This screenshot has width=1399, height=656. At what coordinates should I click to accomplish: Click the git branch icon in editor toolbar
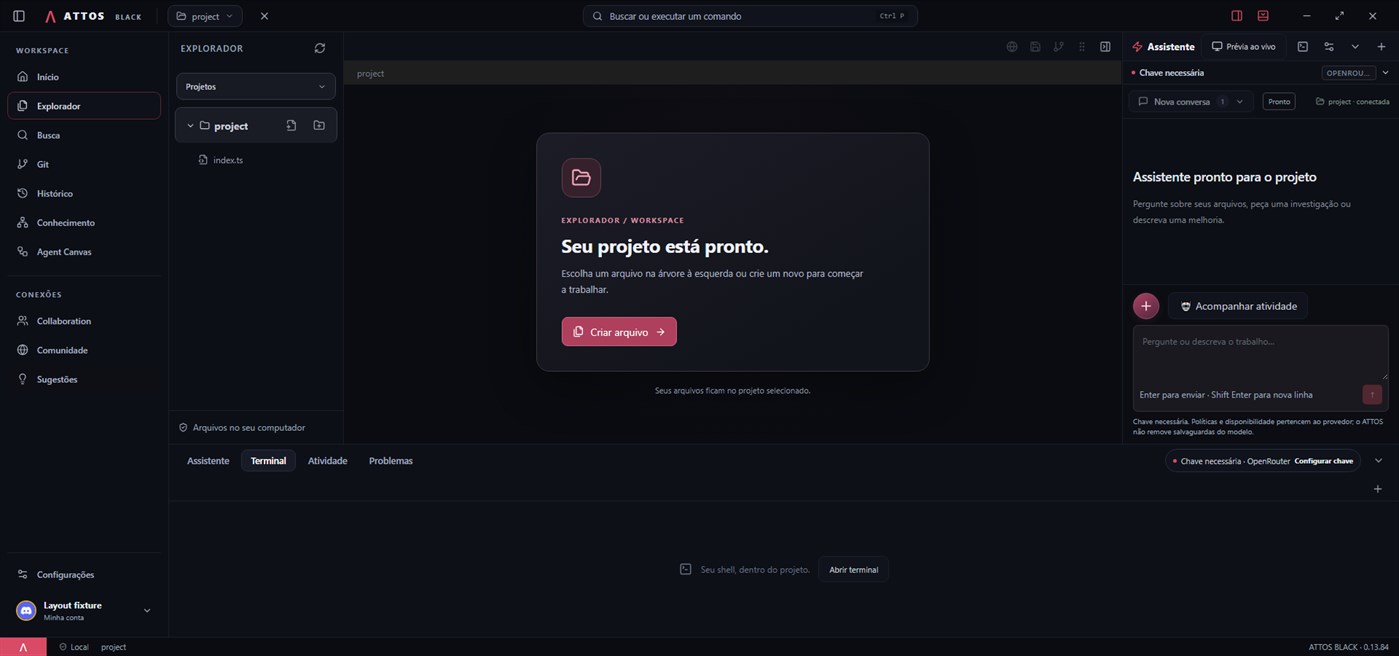[x=1058, y=47]
